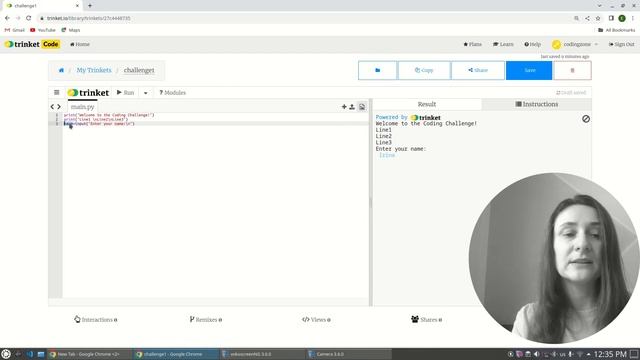Open the taskbar clock
The width and height of the screenshot is (640, 360).
pyautogui.click(x=610, y=354)
